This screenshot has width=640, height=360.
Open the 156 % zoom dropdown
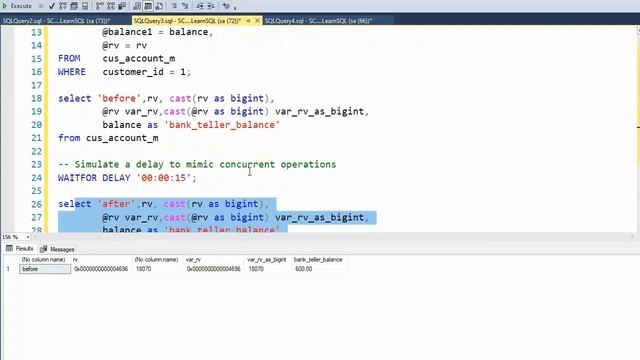pos(28,237)
